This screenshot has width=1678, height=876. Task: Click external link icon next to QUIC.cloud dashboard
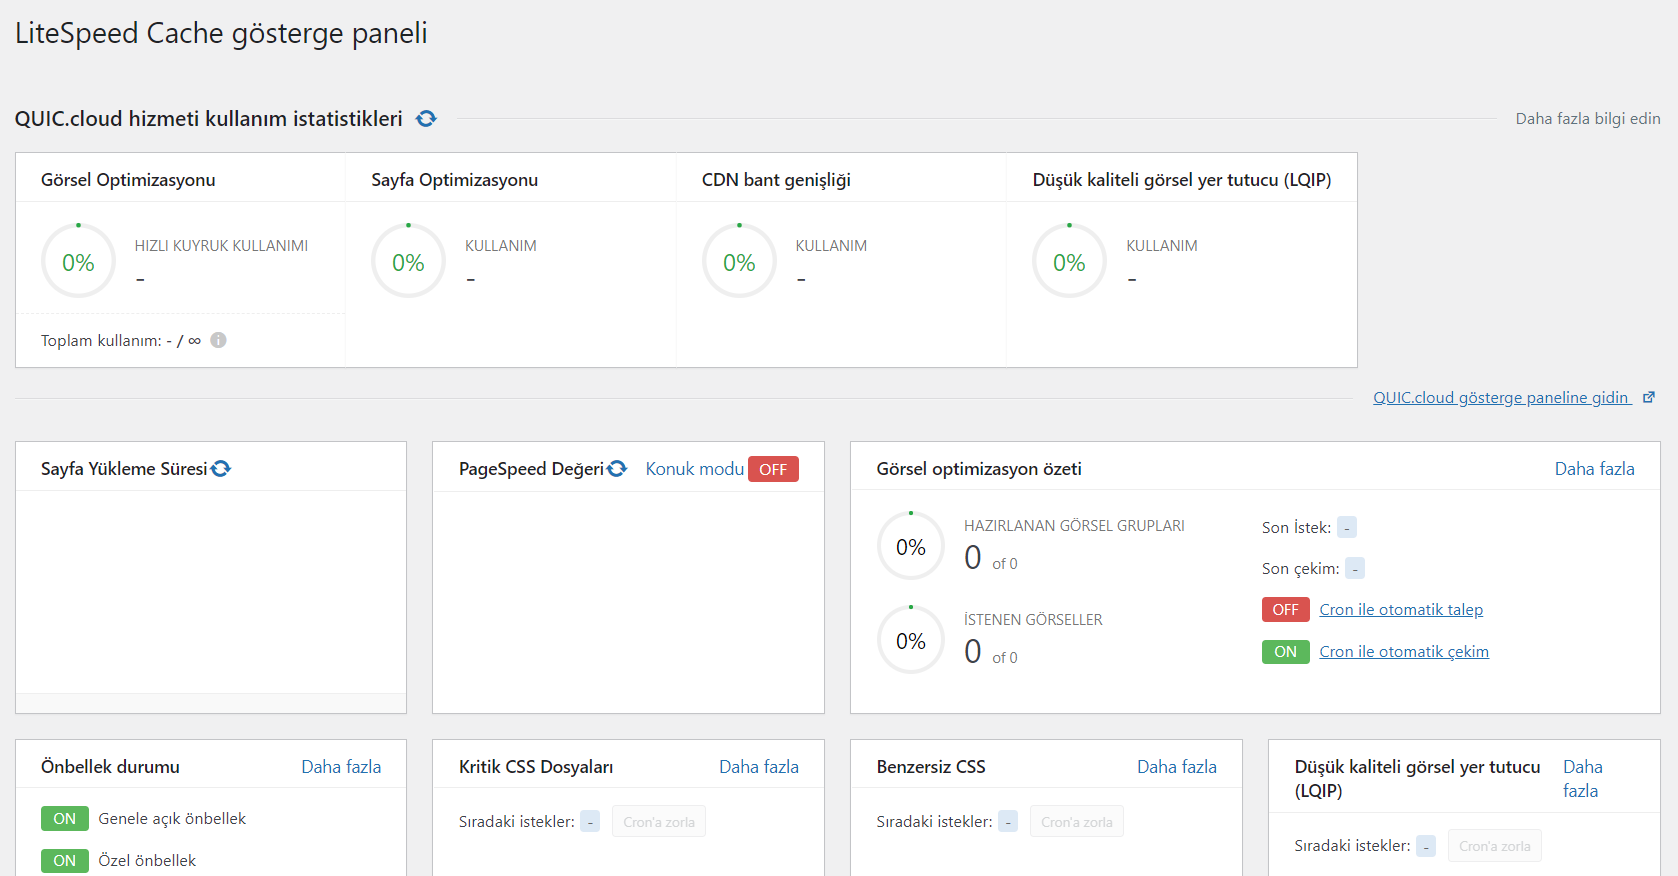(x=1649, y=397)
